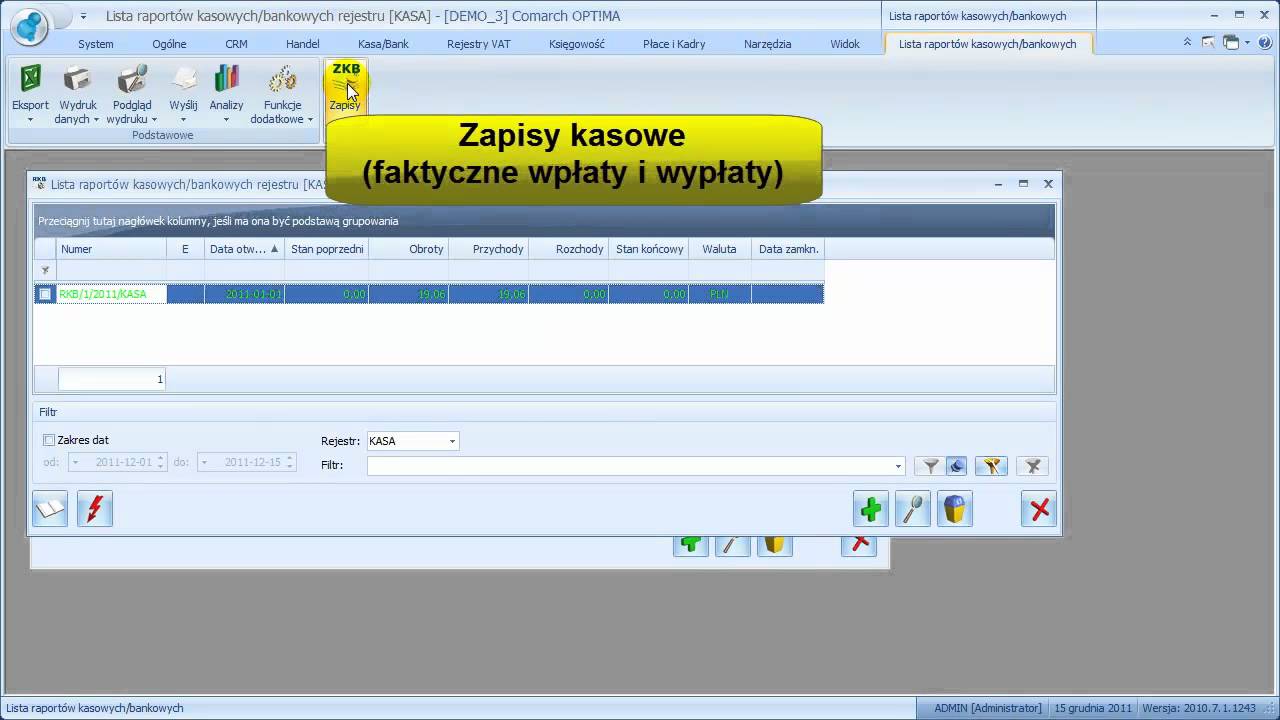This screenshot has height=720, width=1280.
Task: Open the Płace i Kadry tab
Action: 674,44
